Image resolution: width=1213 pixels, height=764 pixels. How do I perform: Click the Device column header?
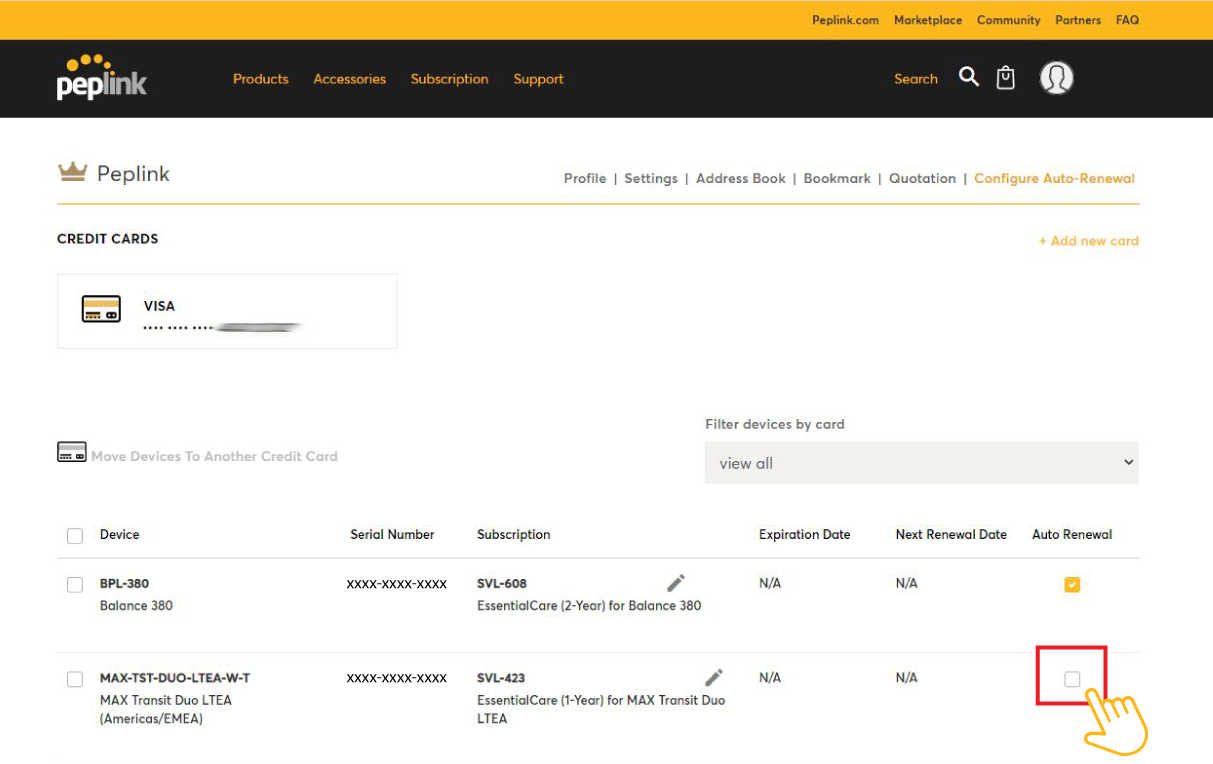[x=119, y=535]
